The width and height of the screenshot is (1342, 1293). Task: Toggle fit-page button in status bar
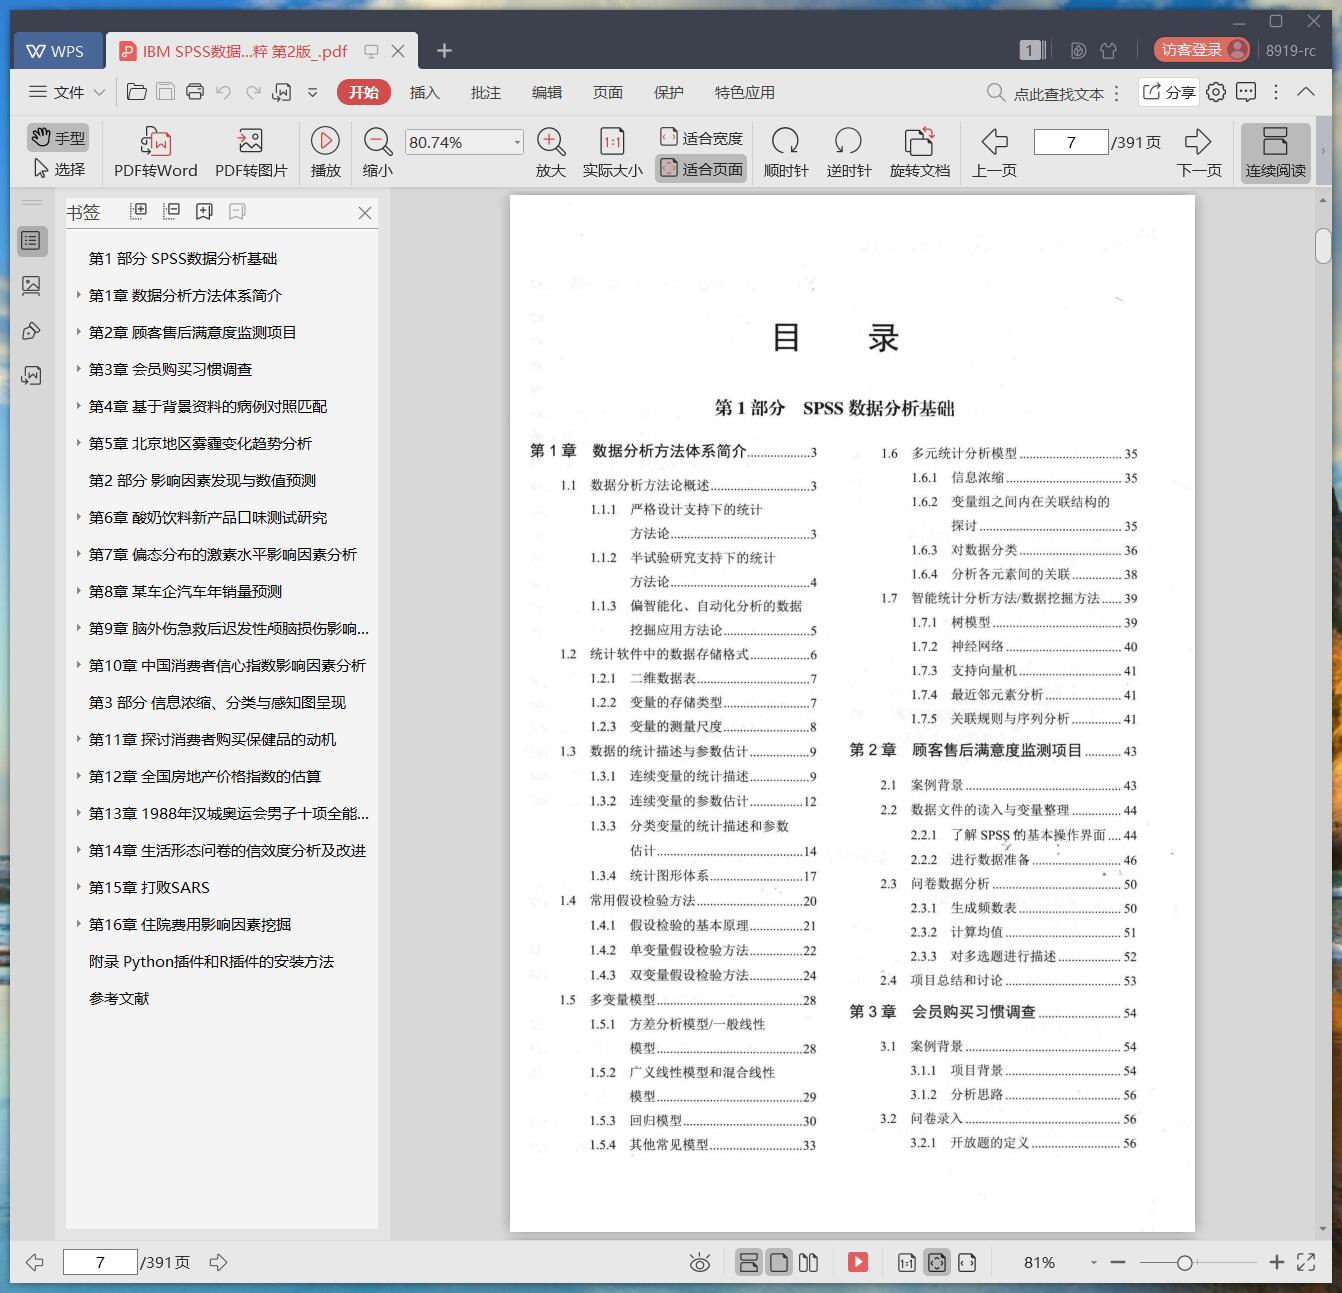(937, 1262)
